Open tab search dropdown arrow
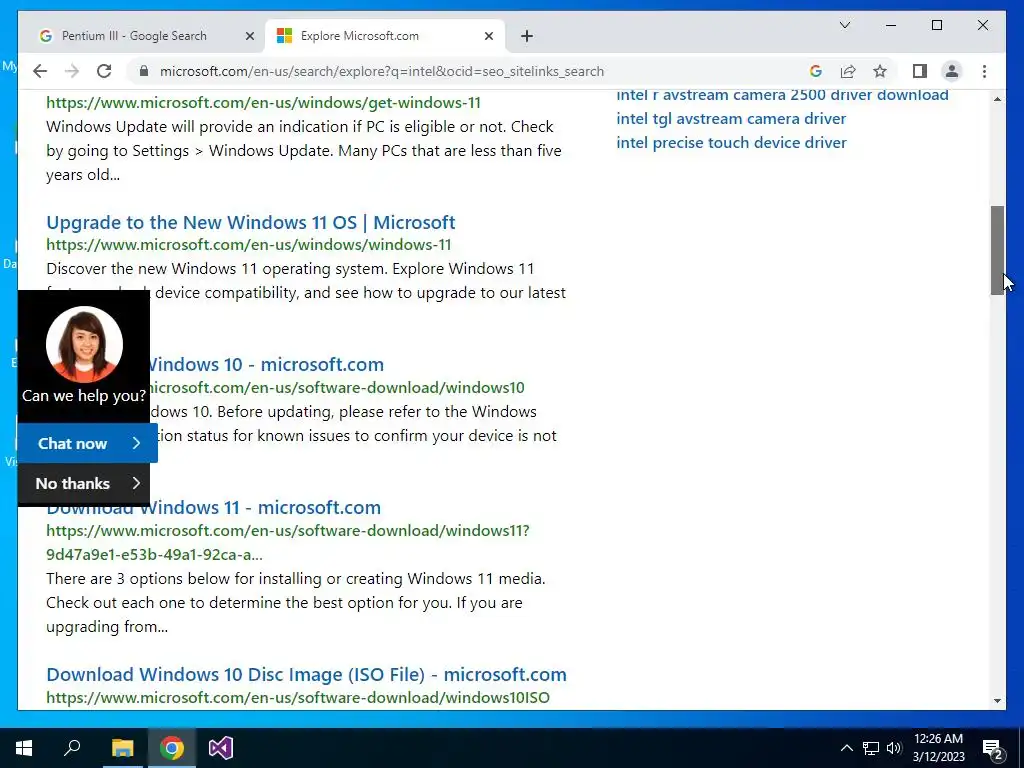This screenshot has width=1024, height=768. point(844,25)
